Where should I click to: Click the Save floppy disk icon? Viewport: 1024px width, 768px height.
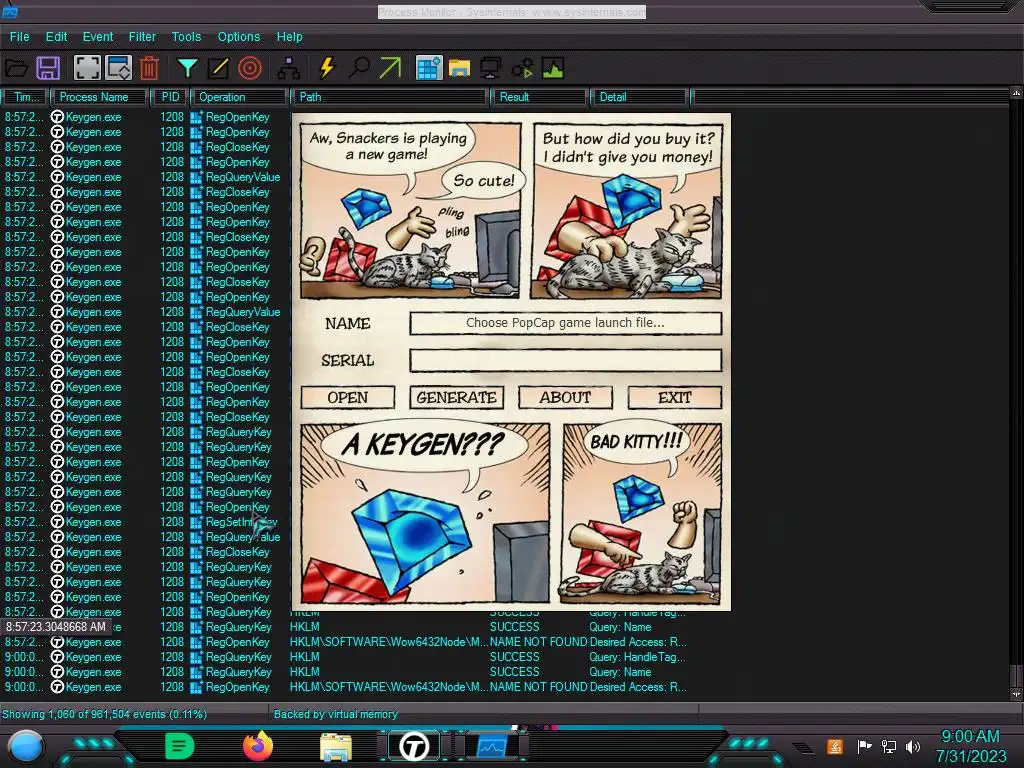tap(48, 68)
